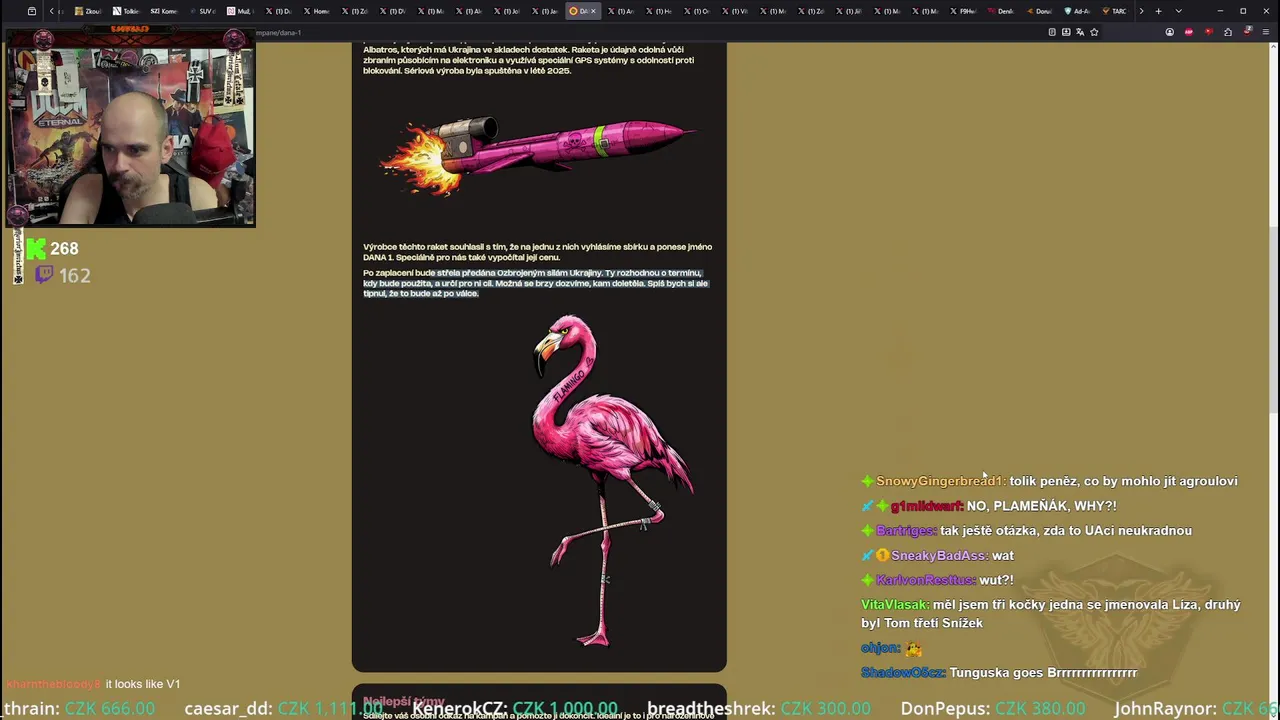
Task: Switch to the SUV tab
Action: pyautogui.click(x=203, y=11)
